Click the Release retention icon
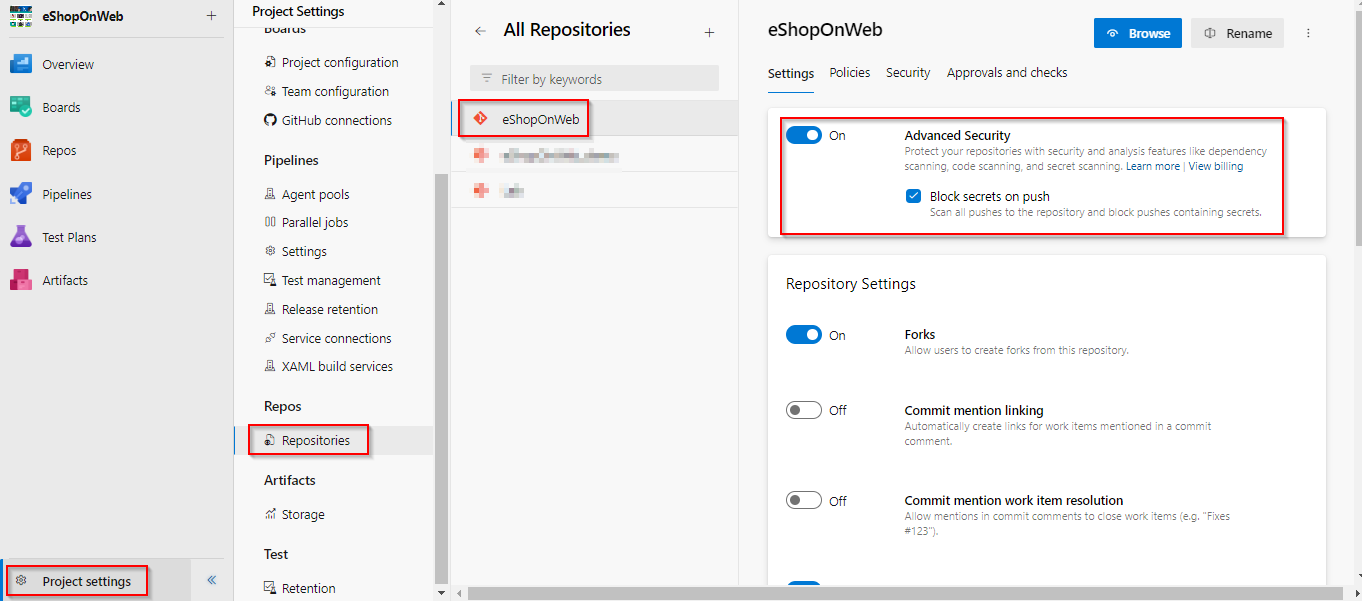Image resolution: width=1362 pixels, height=601 pixels. coord(270,309)
